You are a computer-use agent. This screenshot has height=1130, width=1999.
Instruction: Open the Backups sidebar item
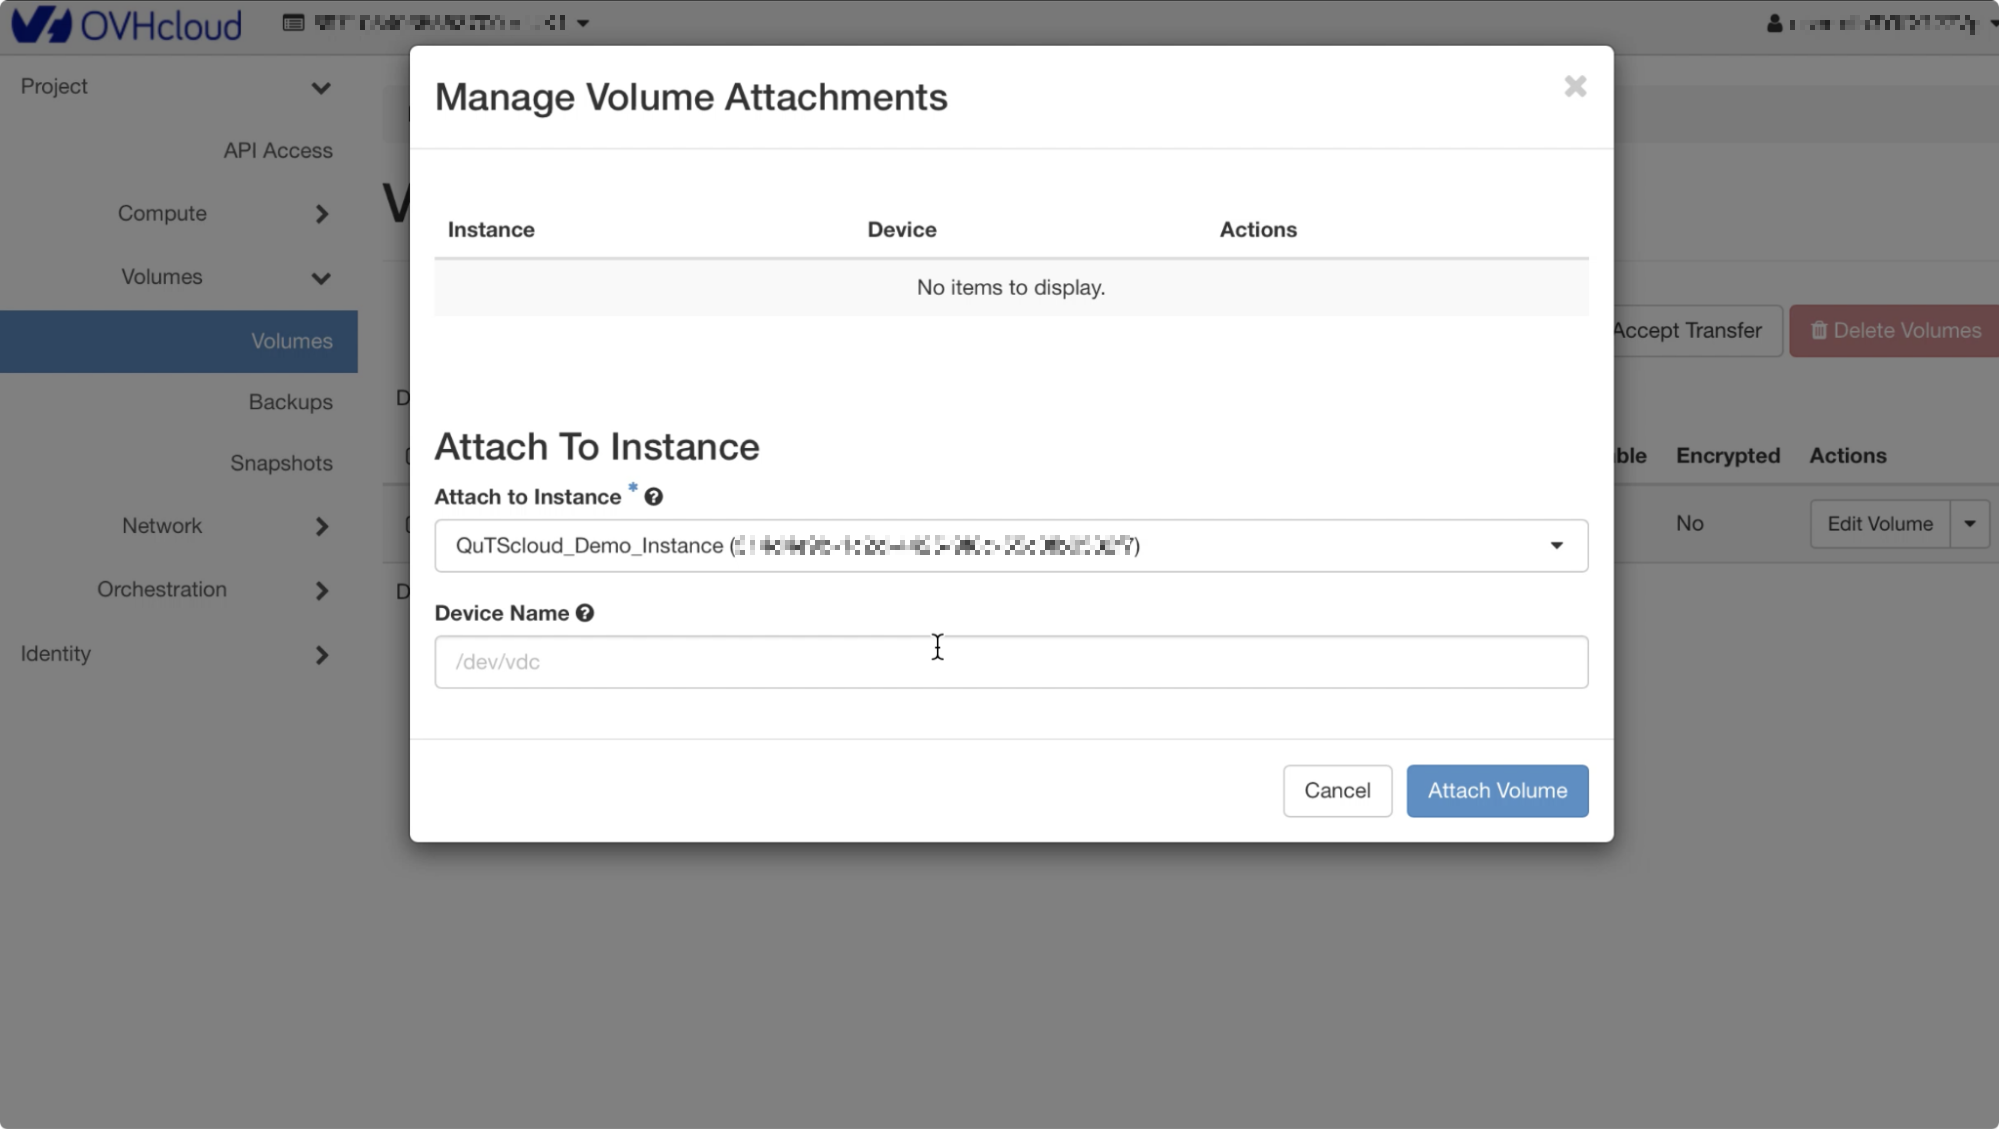pos(290,402)
